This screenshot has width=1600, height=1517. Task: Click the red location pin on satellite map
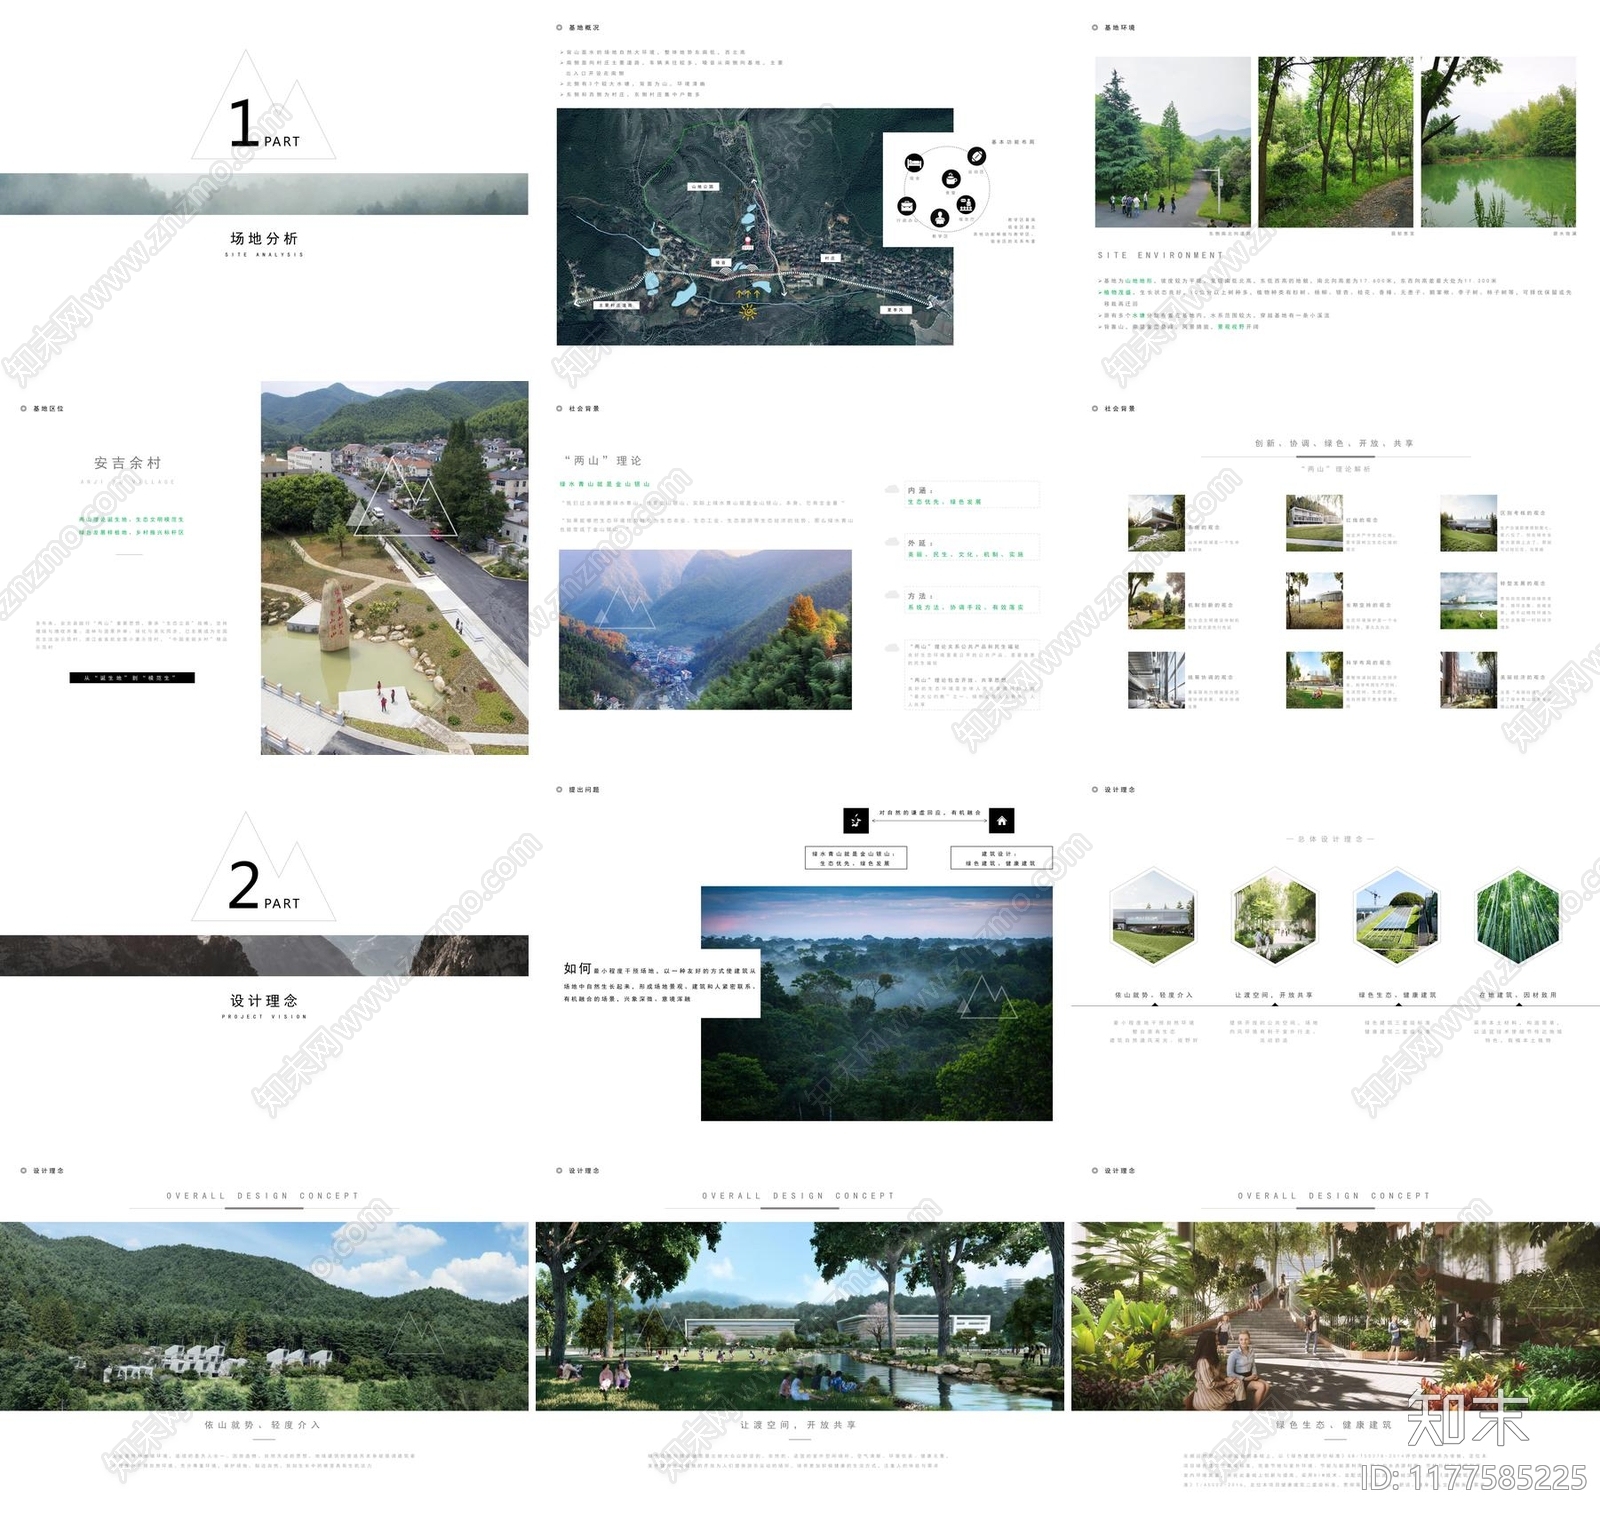(750, 243)
